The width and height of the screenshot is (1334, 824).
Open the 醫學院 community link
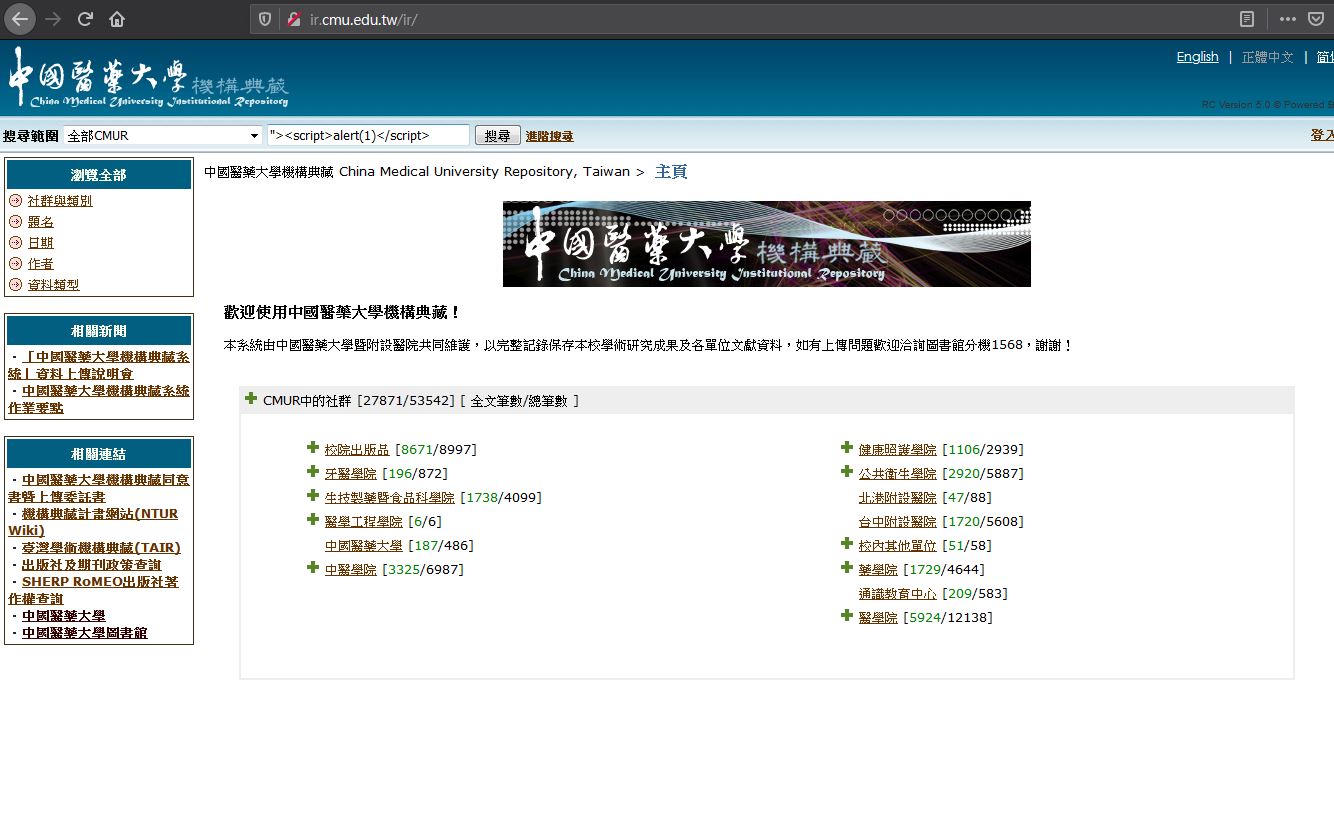[x=878, y=618]
